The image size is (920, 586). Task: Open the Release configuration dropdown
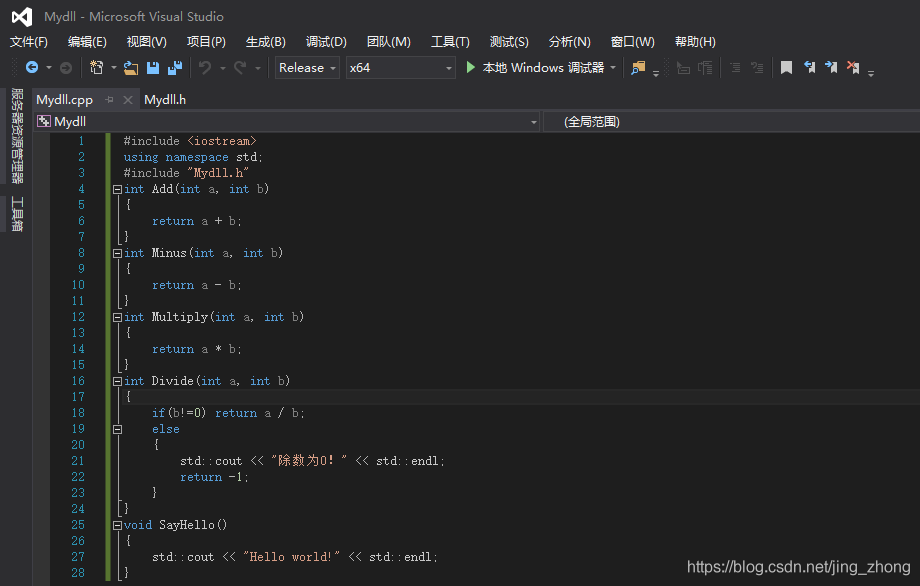point(307,68)
